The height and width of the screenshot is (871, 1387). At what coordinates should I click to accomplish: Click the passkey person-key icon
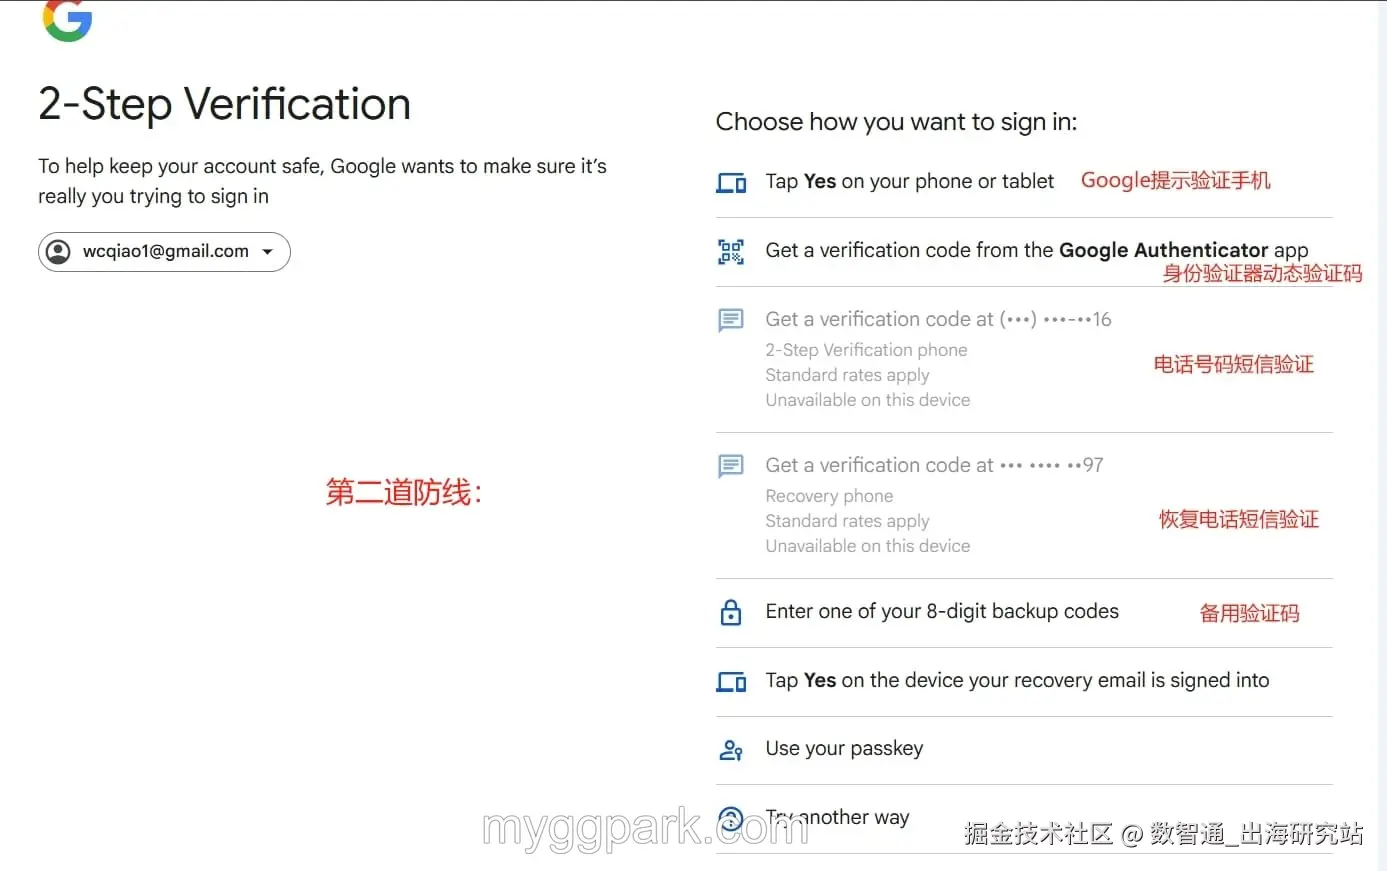click(731, 750)
